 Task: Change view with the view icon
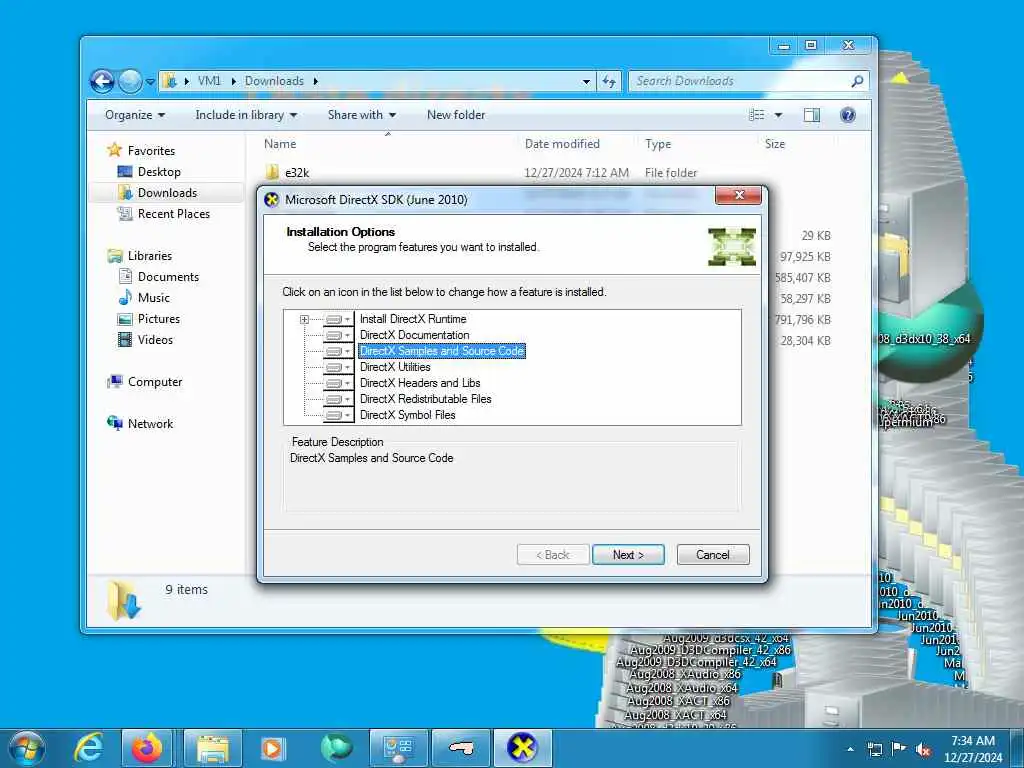[757, 115]
